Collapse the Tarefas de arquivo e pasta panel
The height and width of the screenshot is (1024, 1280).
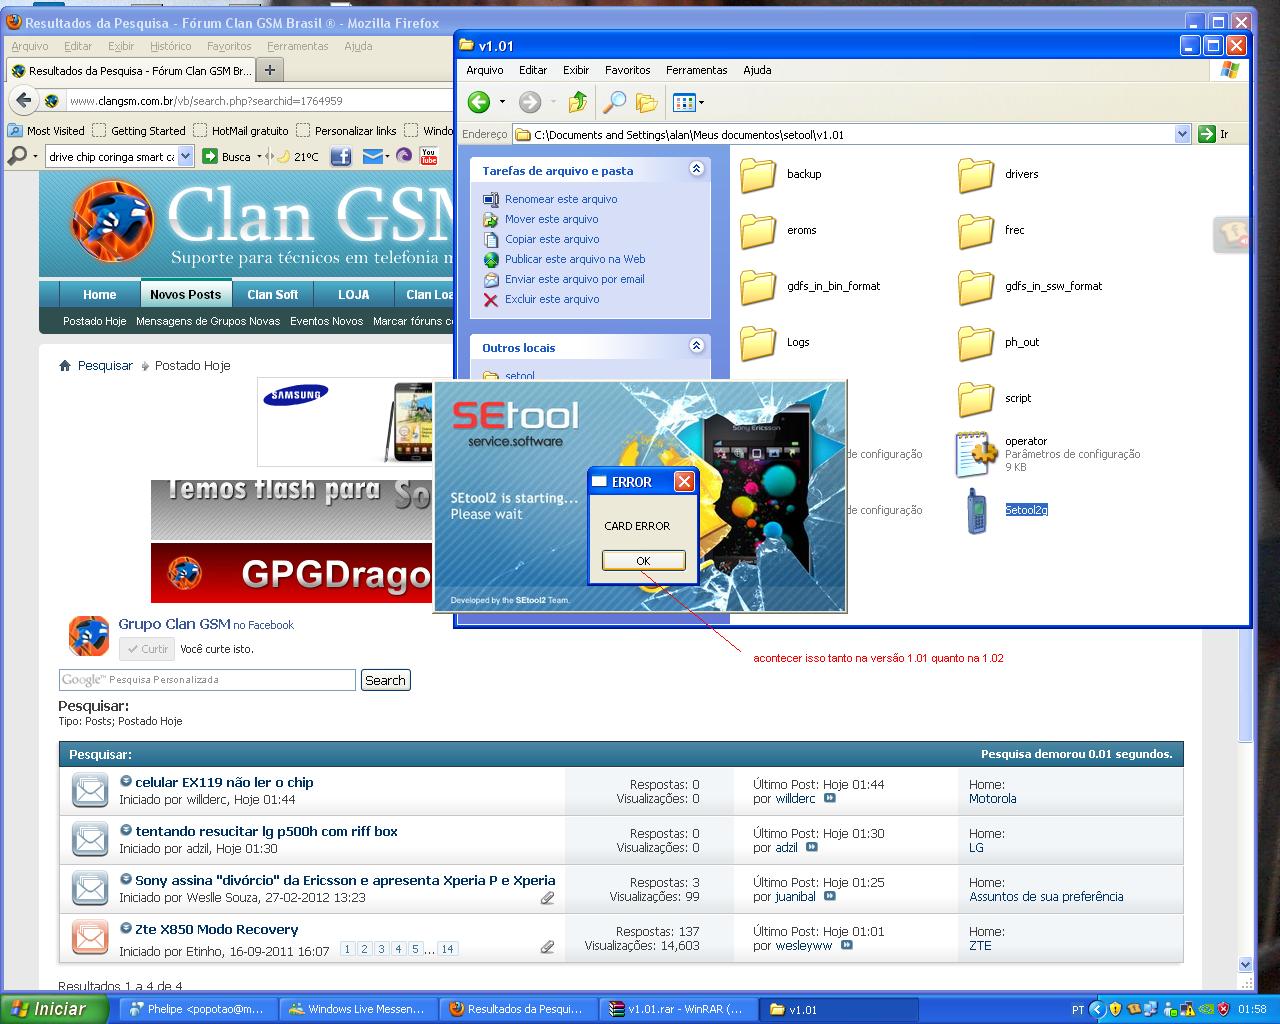696,170
